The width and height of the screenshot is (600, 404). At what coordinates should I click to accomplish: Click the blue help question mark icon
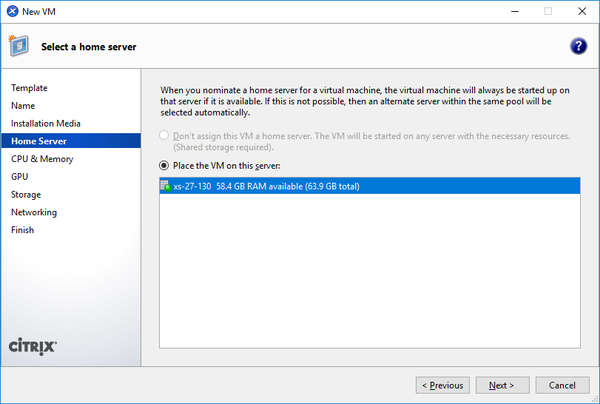pos(578,46)
